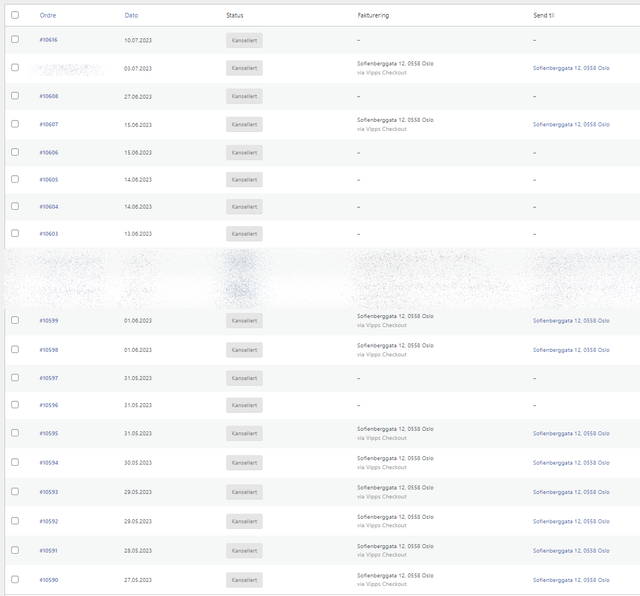This screenshot has height=596, width=640.
Task: Open order #10595
Action: click(49, 434)
